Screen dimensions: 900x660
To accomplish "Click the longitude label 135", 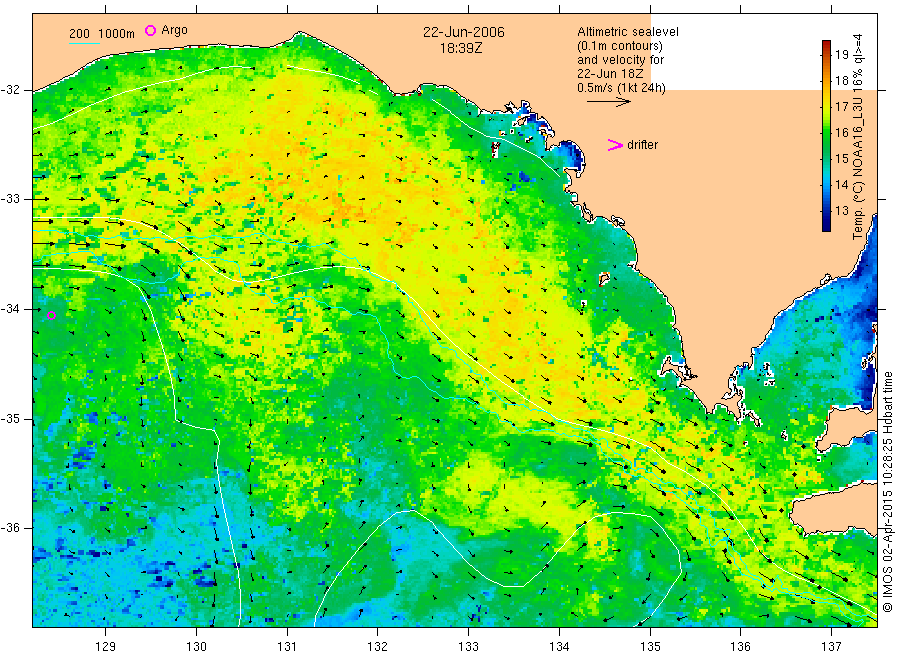I will (x=650, y=647).
